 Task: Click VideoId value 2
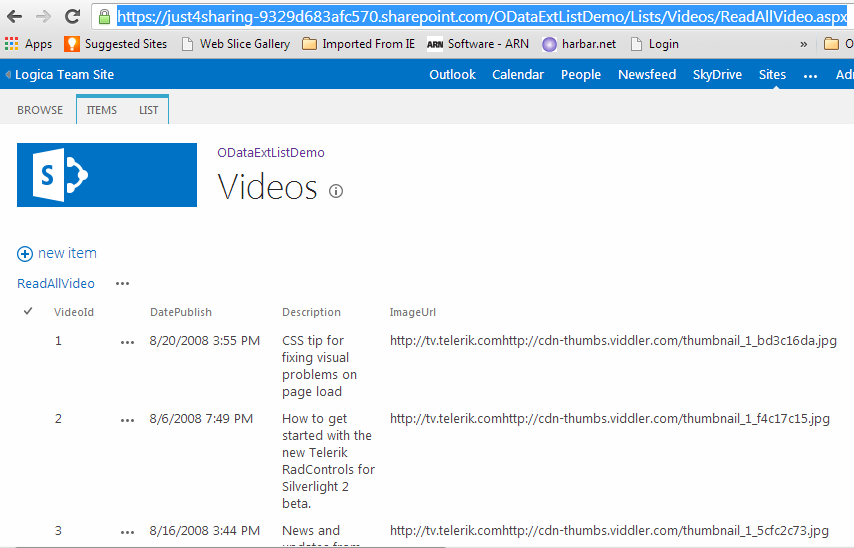pyautogui.click(x=58, y=419)
